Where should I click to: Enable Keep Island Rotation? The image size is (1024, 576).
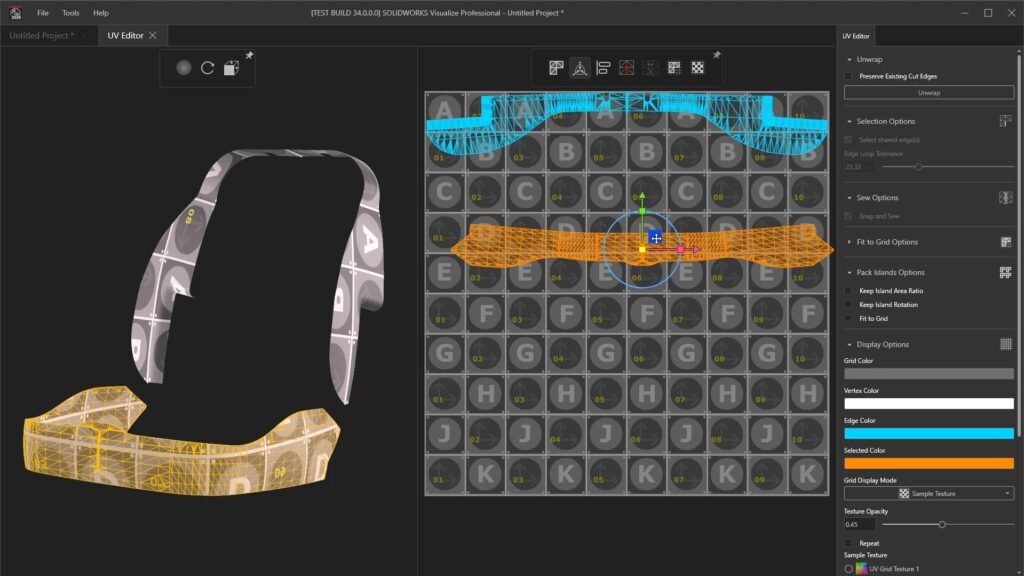point(848,305)
